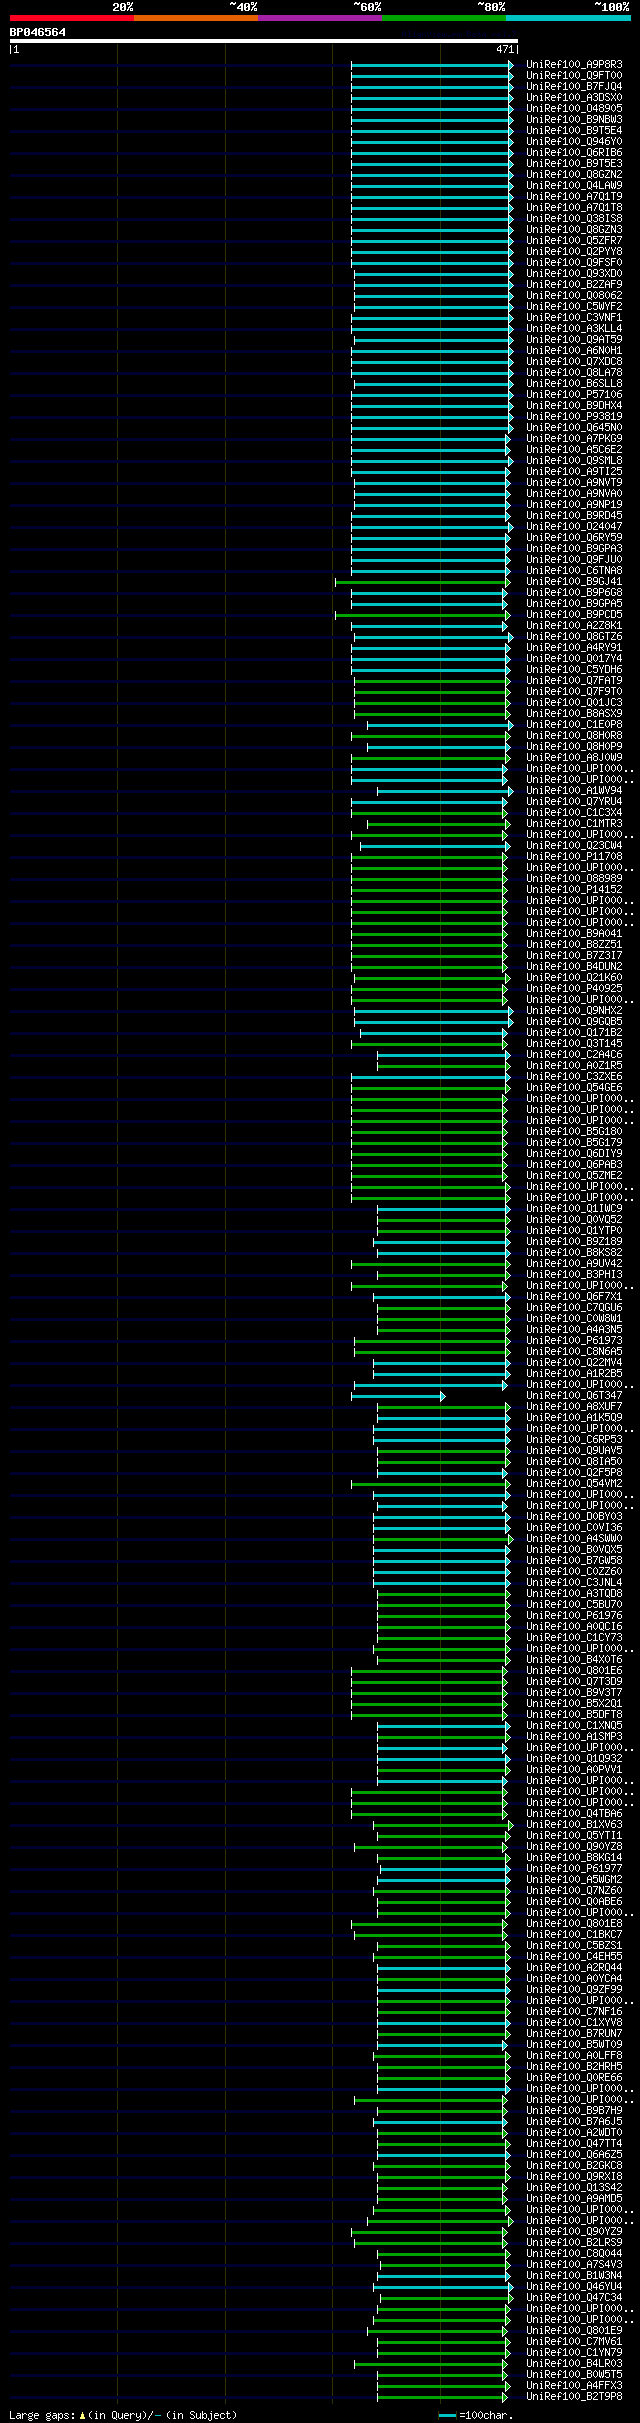Click the UniRef100_P61976 label
640x2423 pixels.
(x=574, y=1616)
